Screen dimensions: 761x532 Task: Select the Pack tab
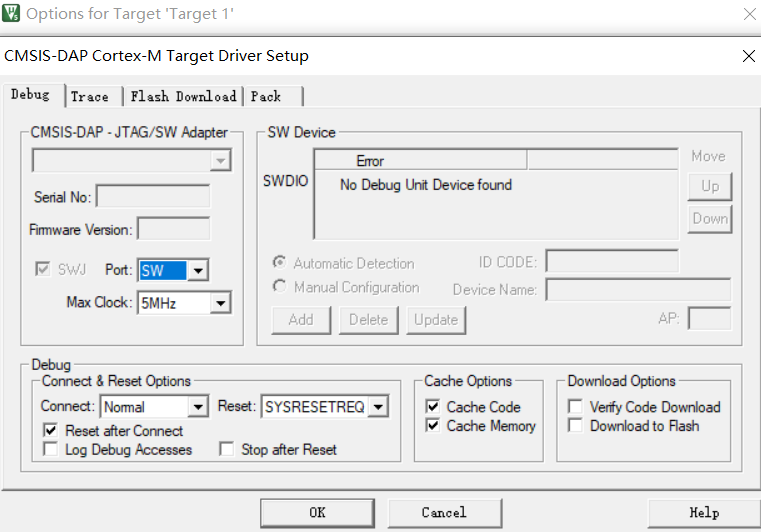point(266,96)
